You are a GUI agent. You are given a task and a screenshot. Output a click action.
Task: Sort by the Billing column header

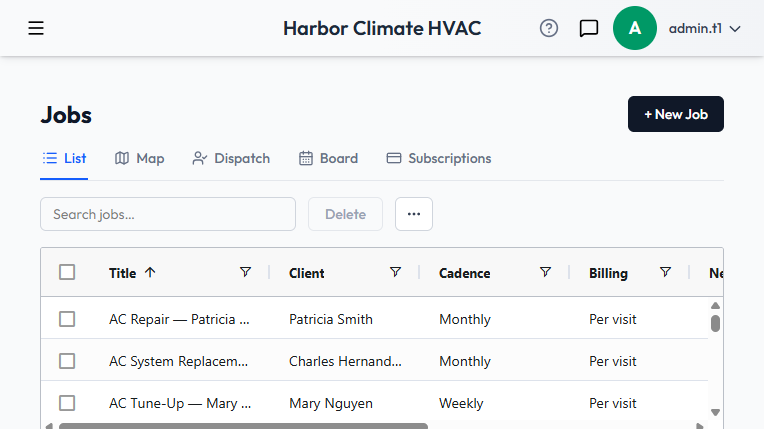click(x=608, y=273)
